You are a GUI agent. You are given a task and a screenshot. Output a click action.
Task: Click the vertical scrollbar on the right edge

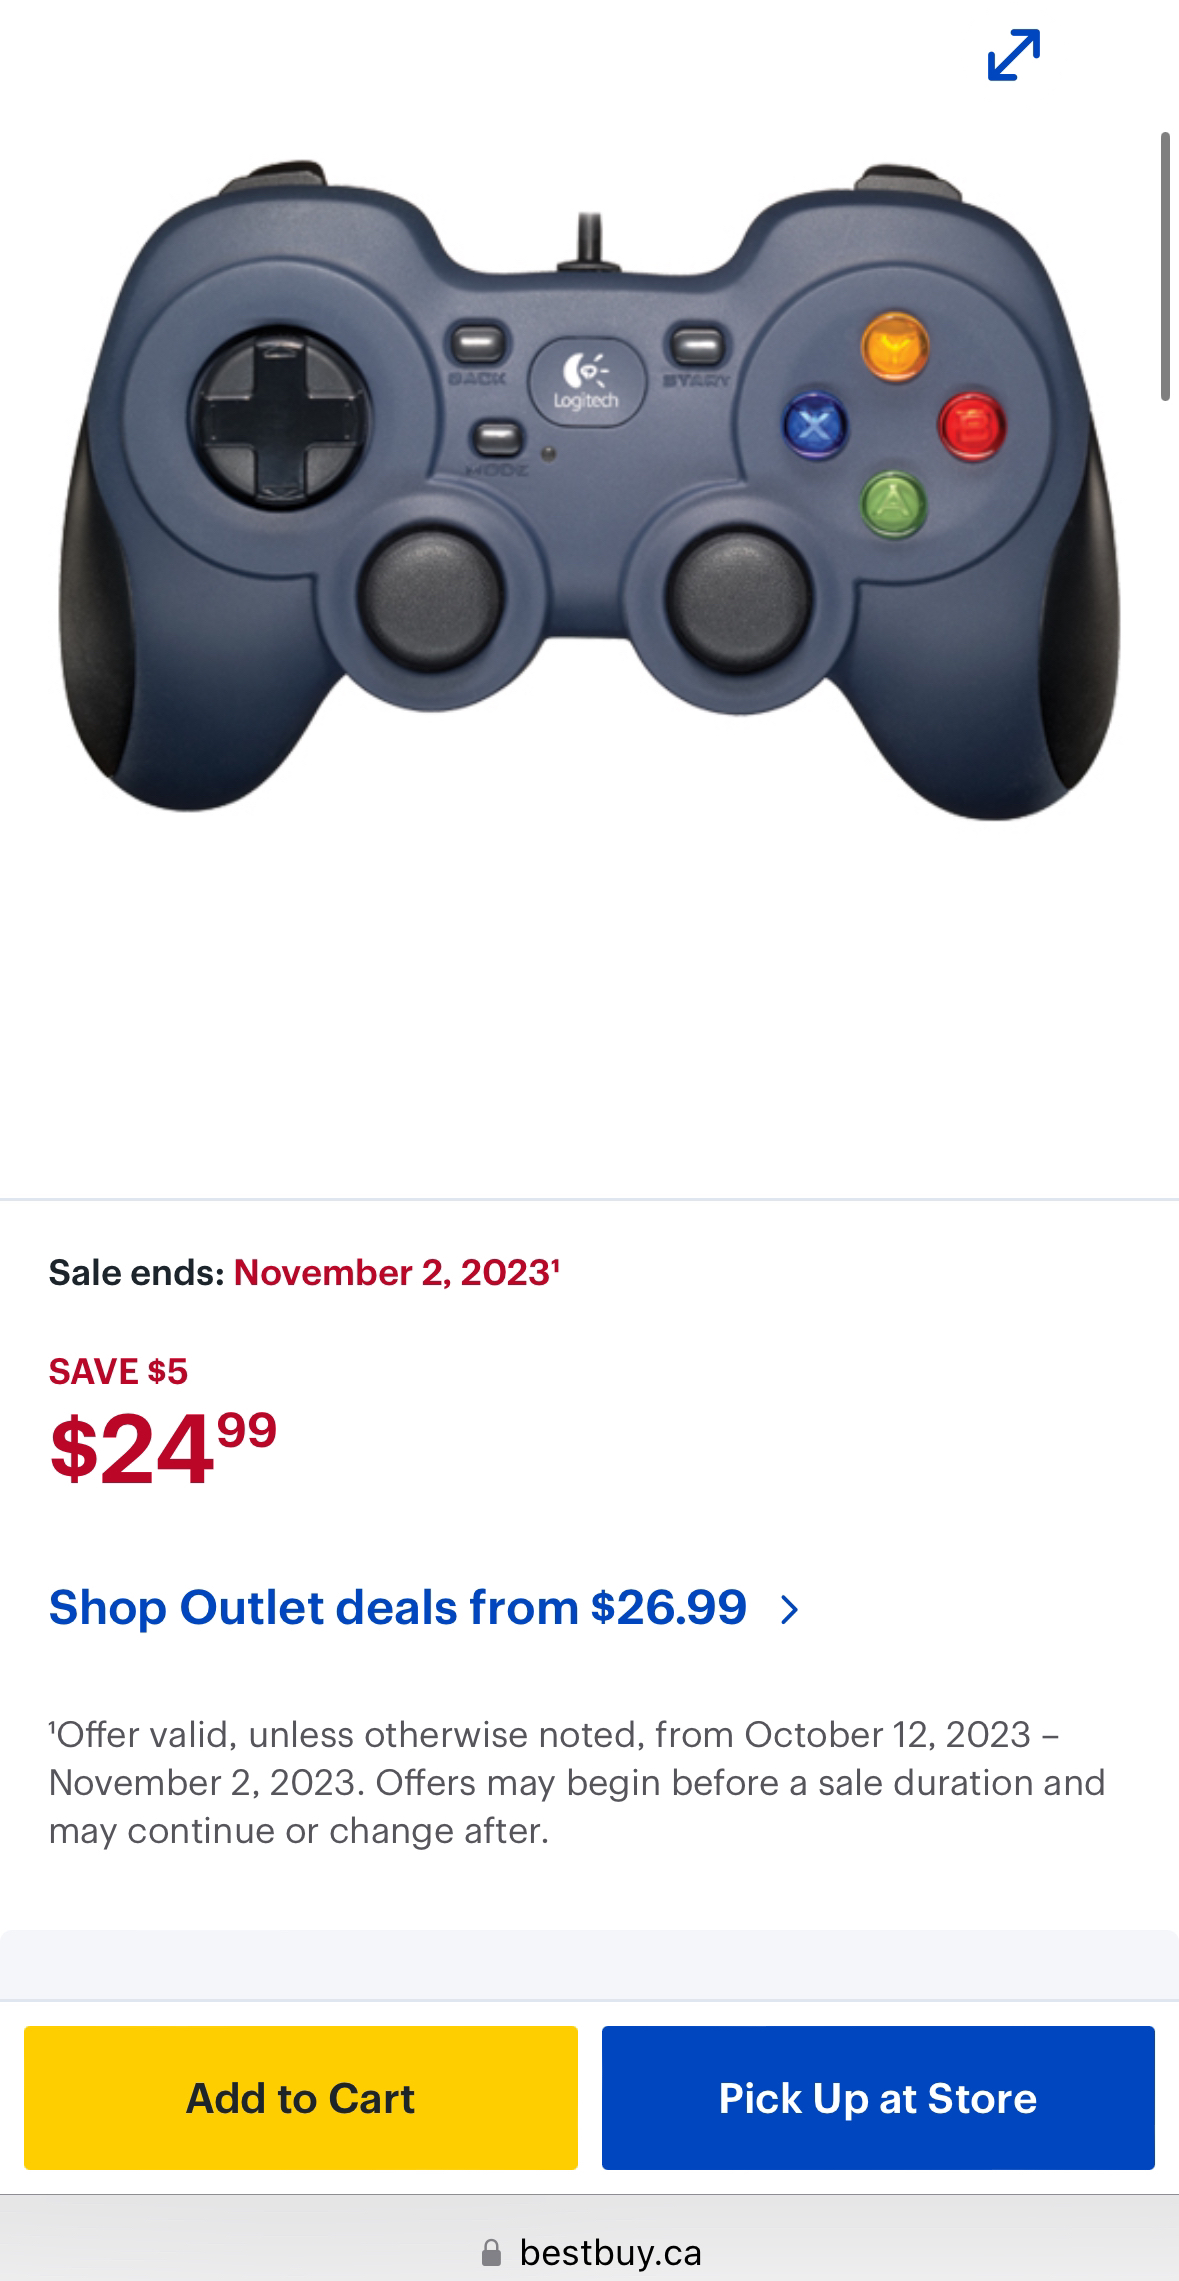1165,266
